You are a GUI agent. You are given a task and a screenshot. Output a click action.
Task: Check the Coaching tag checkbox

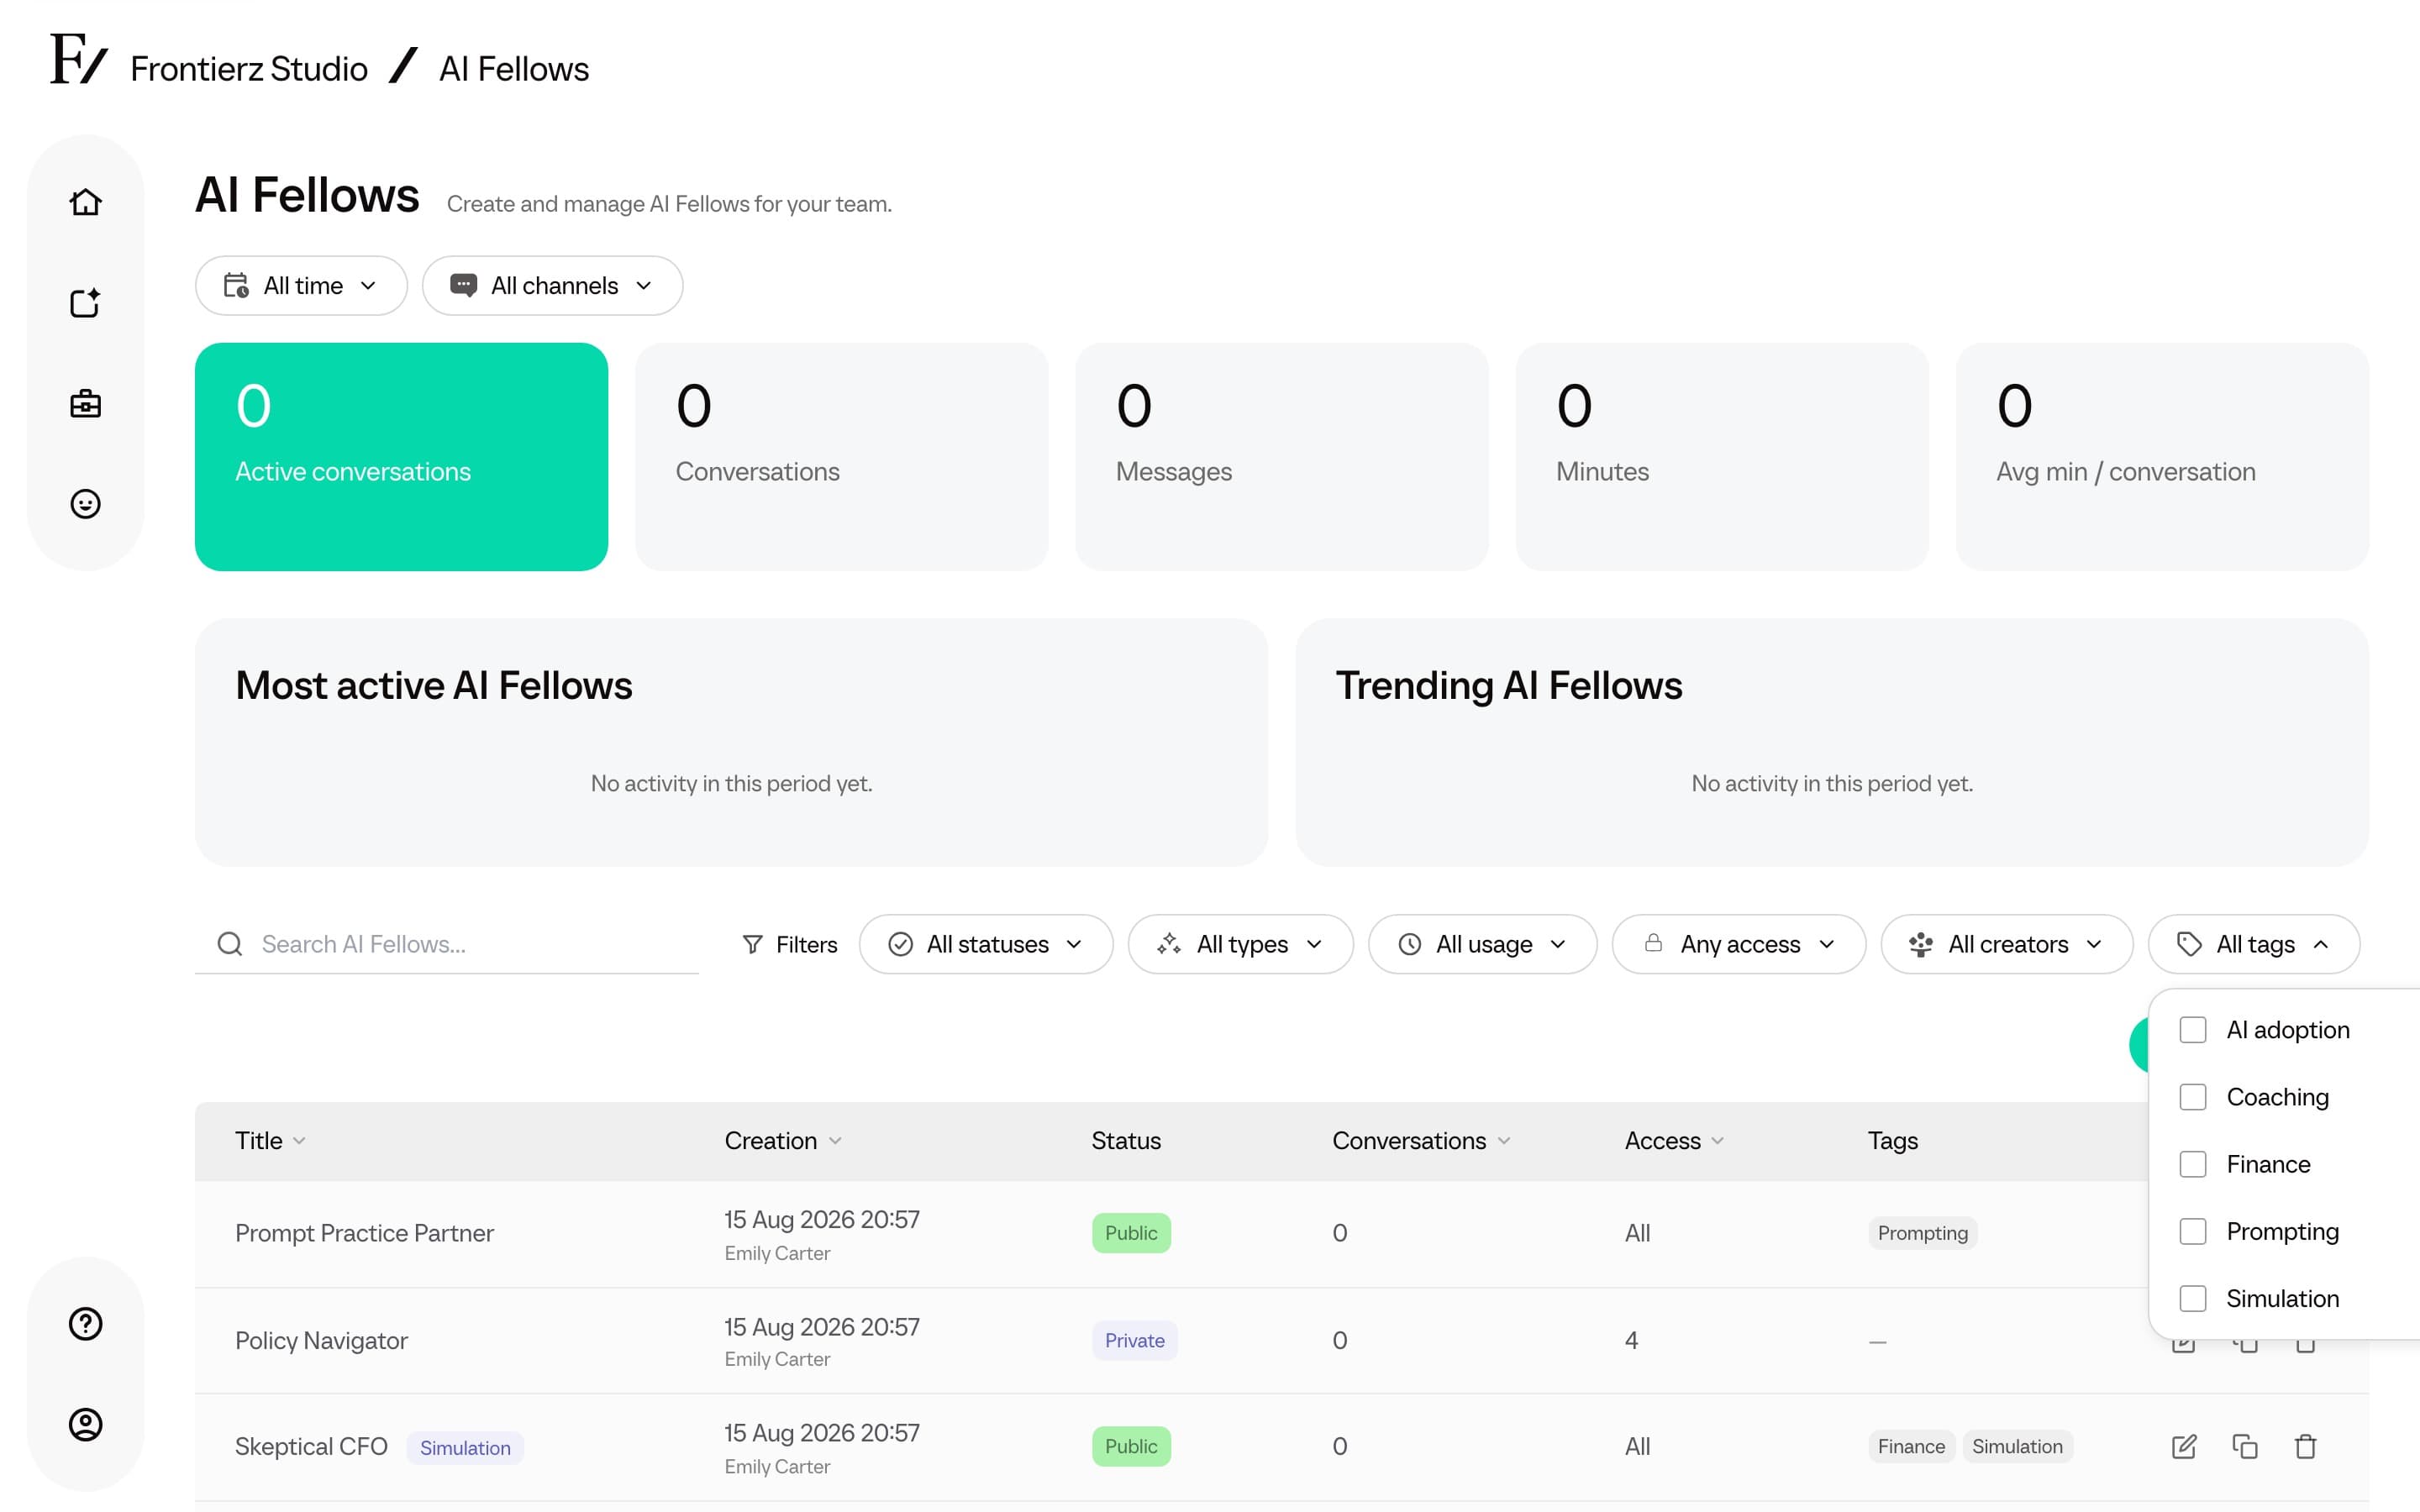[2193, 1097]
